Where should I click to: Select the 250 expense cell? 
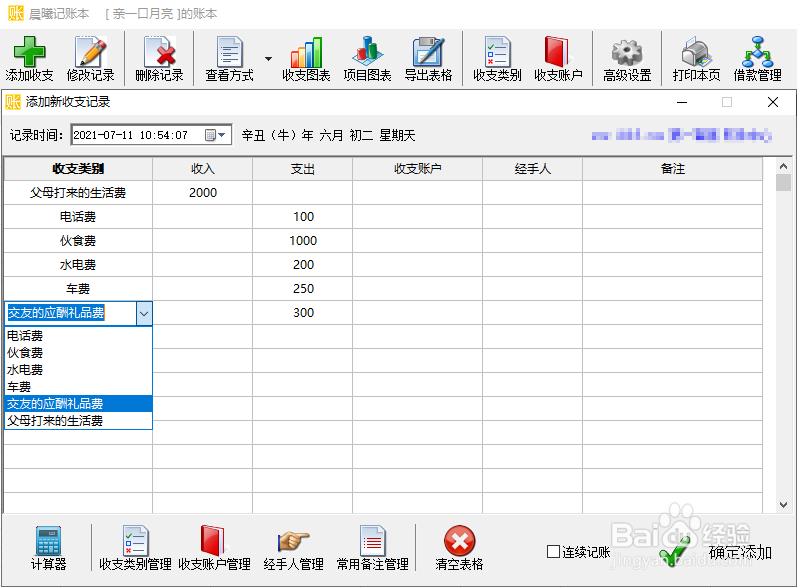click(302, 289)
